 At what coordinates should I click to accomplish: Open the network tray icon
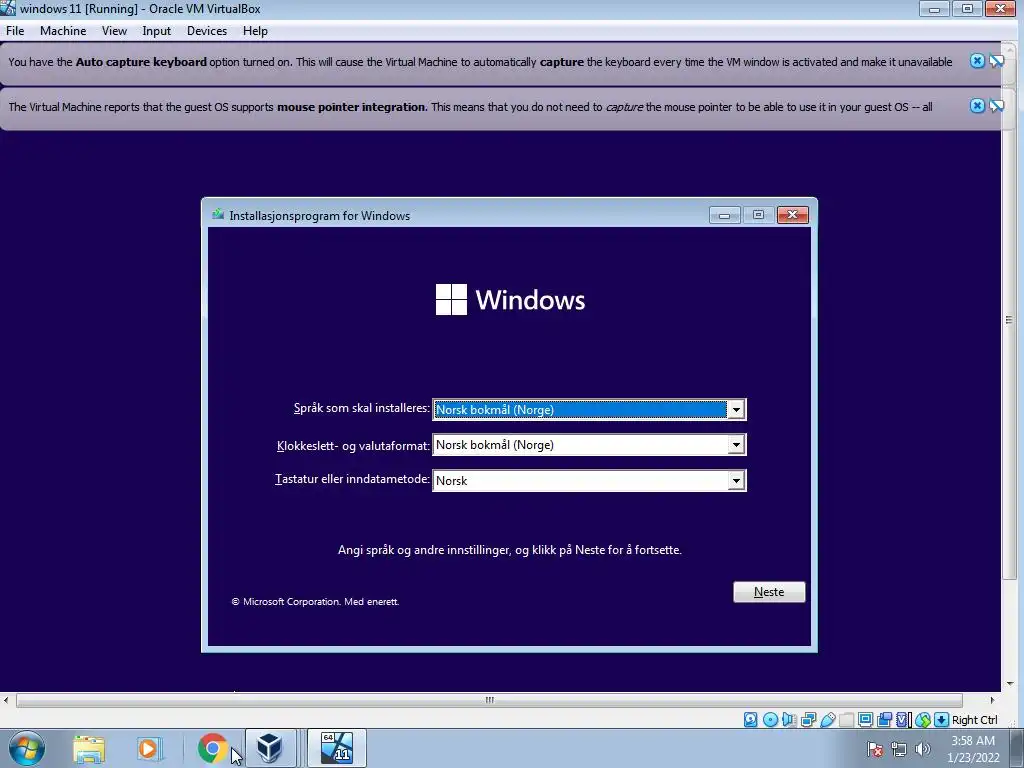pyautogui.click(x=899, y=749)
